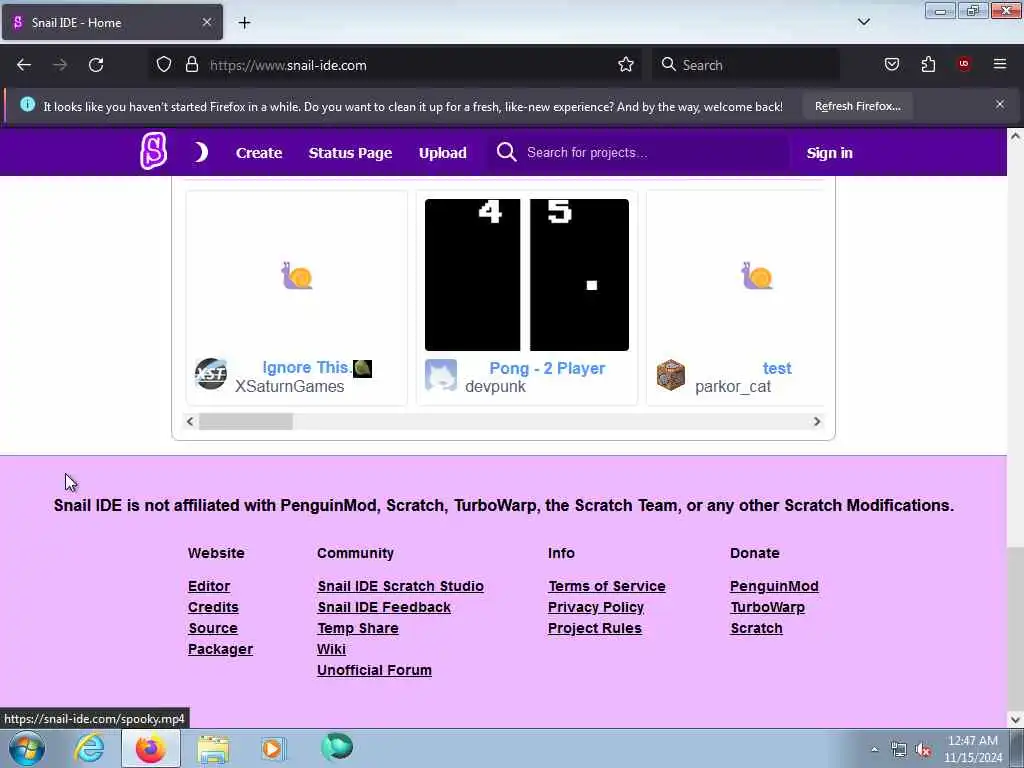Open the Privacy Policy link

coord(596,607)
